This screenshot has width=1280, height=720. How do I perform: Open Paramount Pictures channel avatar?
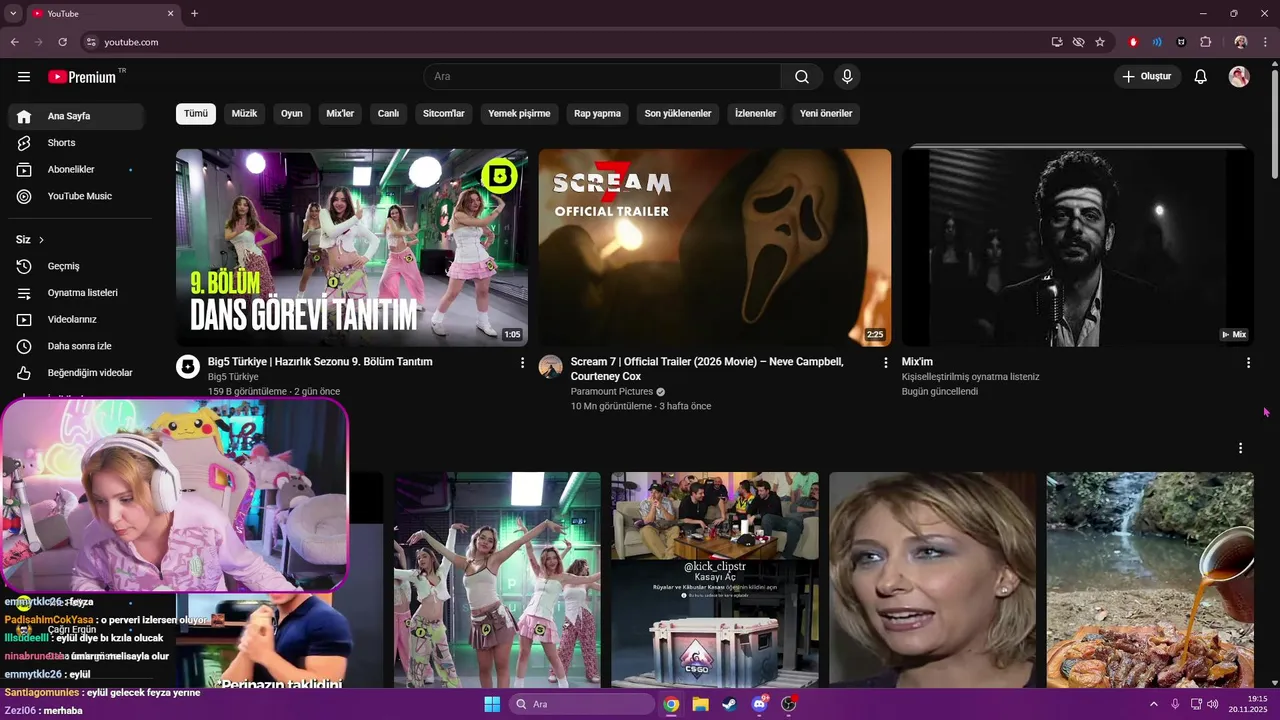(551, 367)
